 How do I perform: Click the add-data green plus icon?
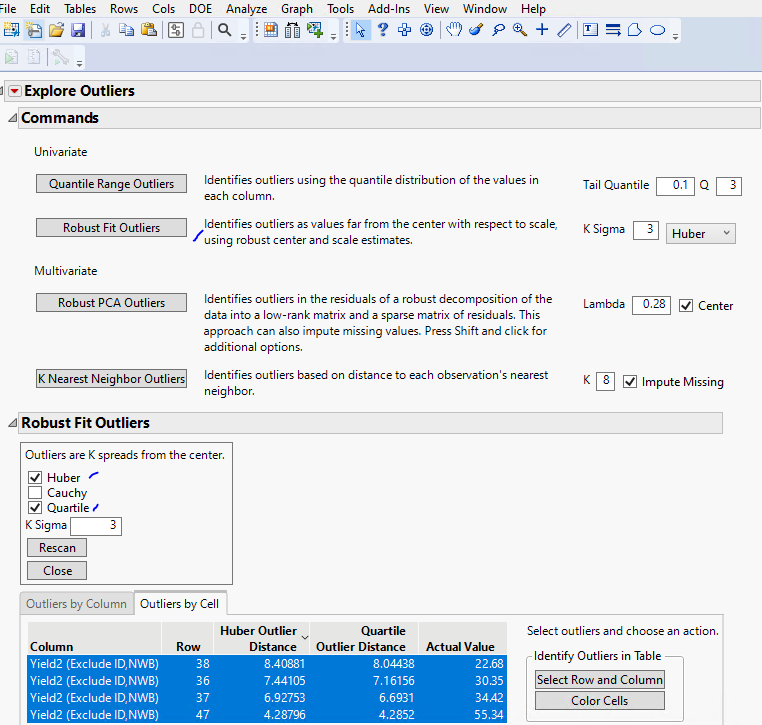click(315, 30)
